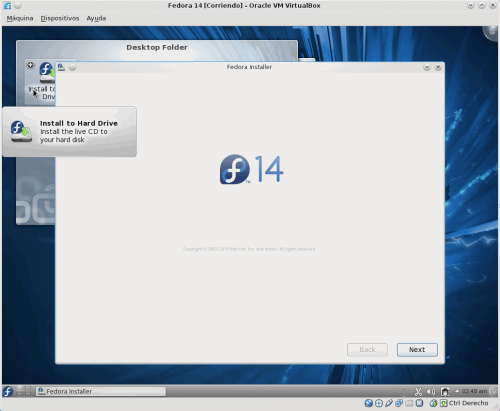This screenshot has height=411, width=500.
Task: Click the 02:48 am clock
Action: [x=474, y=391]
